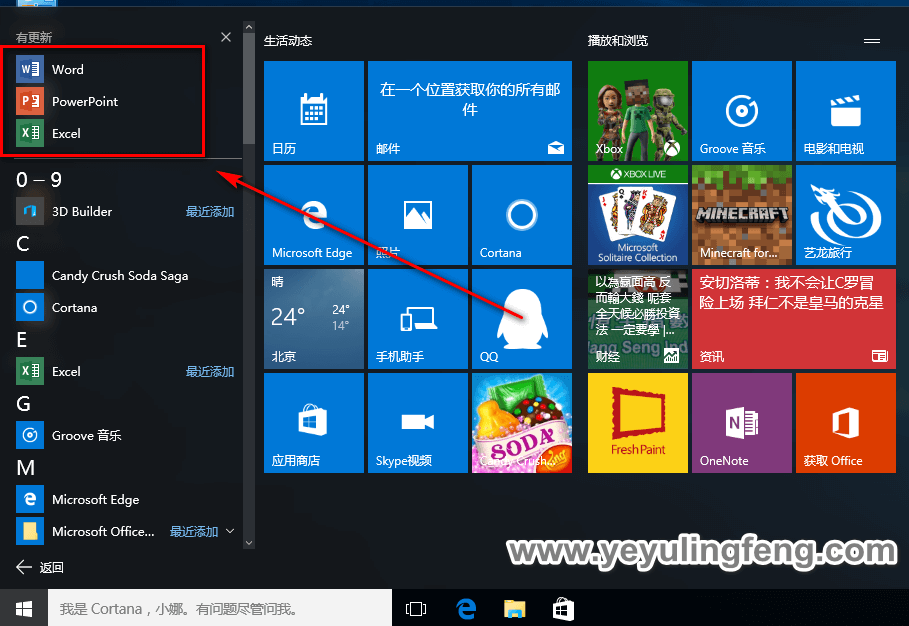Dismiss the 有更新 section with X
Viewport: 909px width, 626px height.
(x=226, y=37)
